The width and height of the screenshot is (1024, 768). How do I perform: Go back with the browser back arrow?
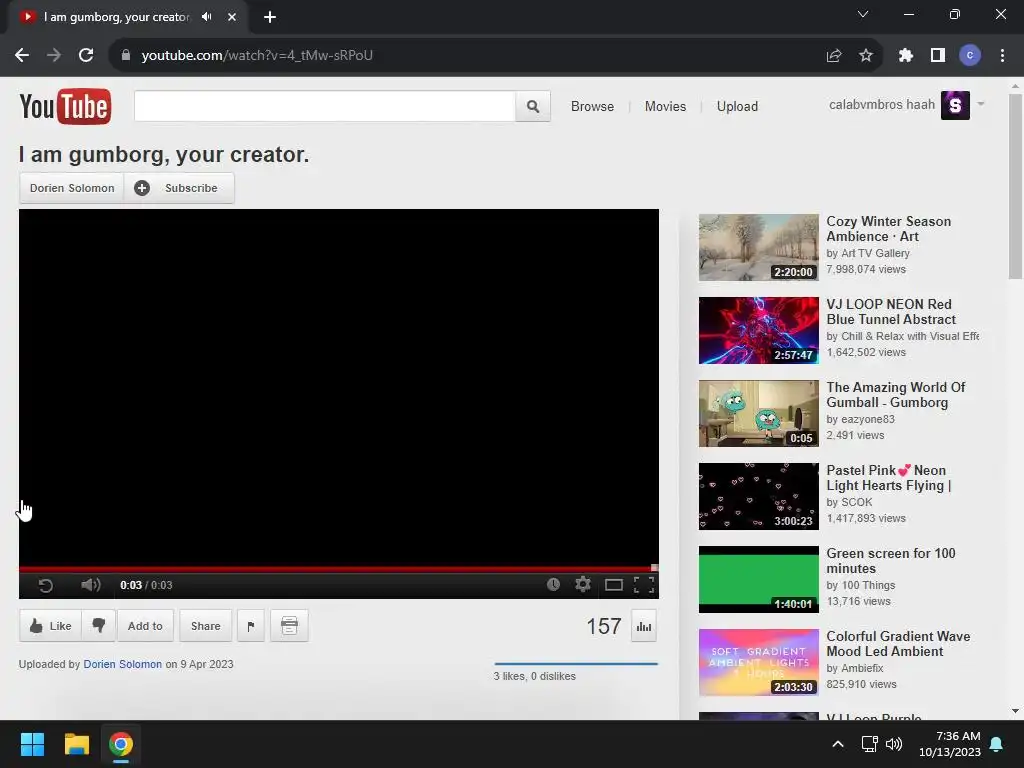(22, 56)
